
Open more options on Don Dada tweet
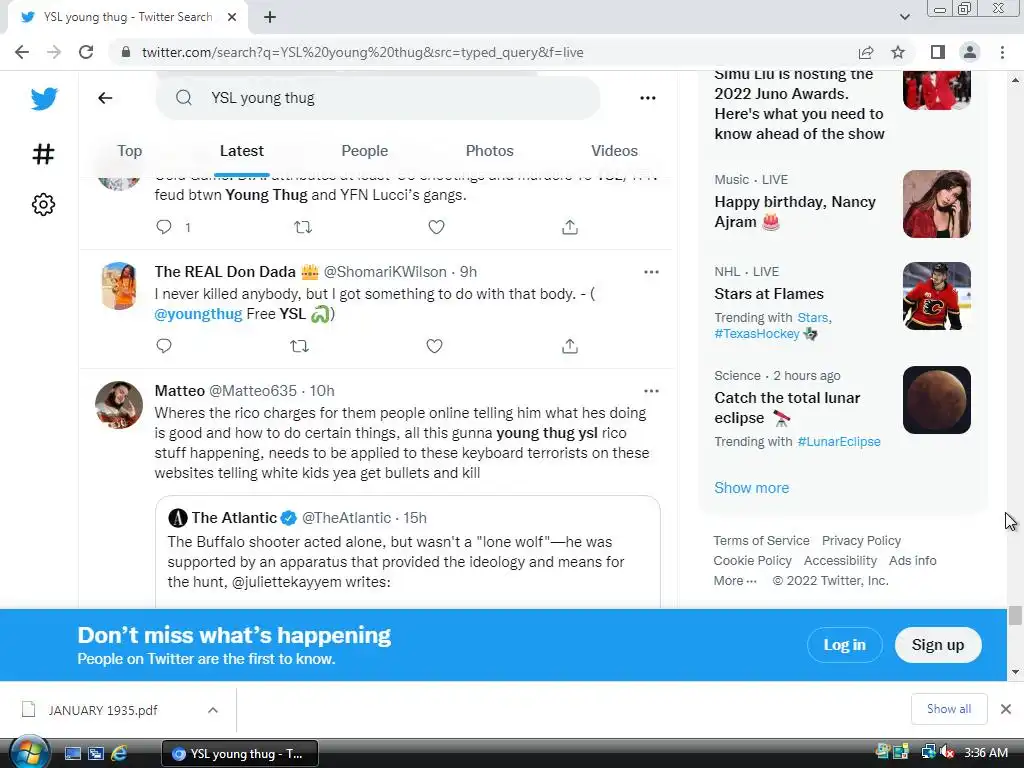click(x=651, y=272)
